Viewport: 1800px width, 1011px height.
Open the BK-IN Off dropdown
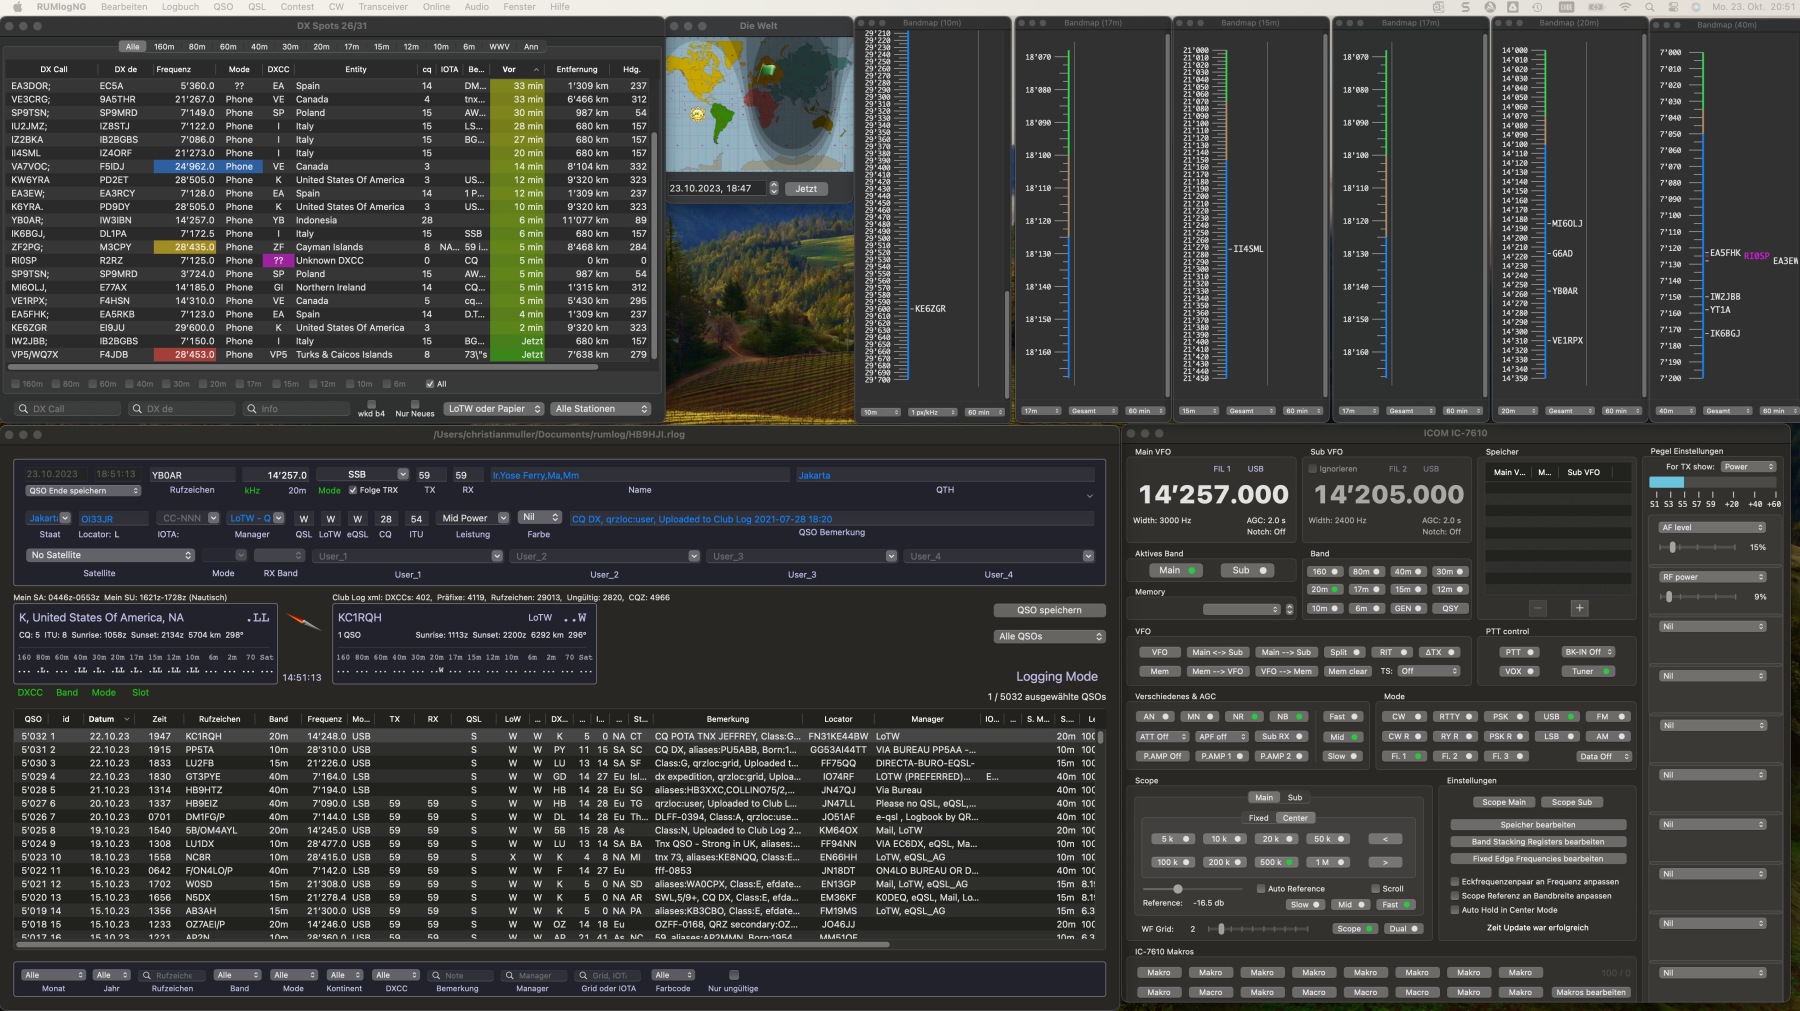click(1588, 652)
